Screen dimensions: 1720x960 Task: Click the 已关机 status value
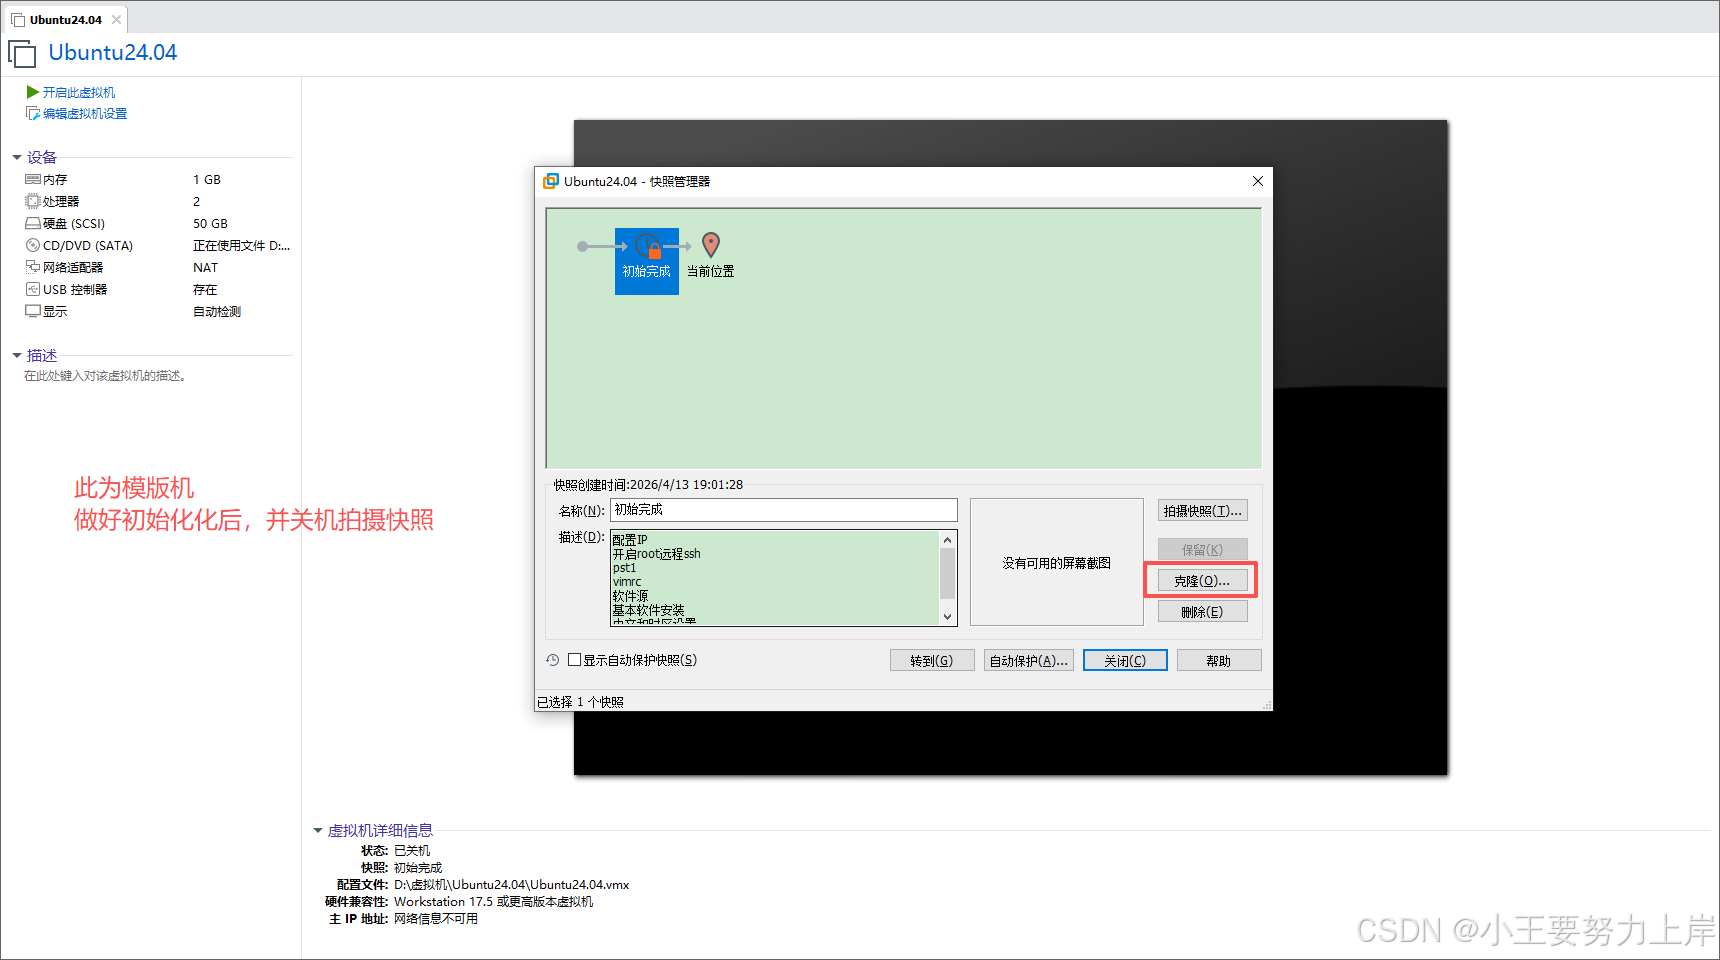coord(412,851)
